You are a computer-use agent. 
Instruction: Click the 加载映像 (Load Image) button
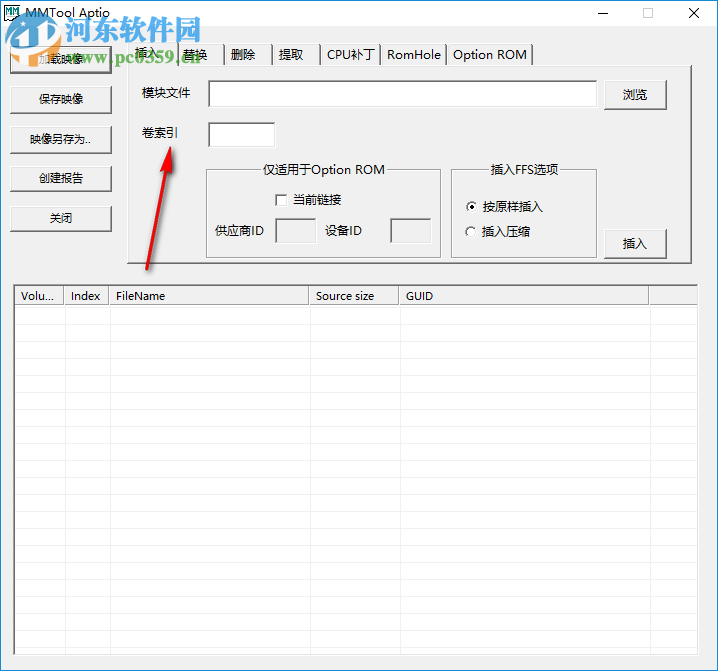(x=61, y=59)
